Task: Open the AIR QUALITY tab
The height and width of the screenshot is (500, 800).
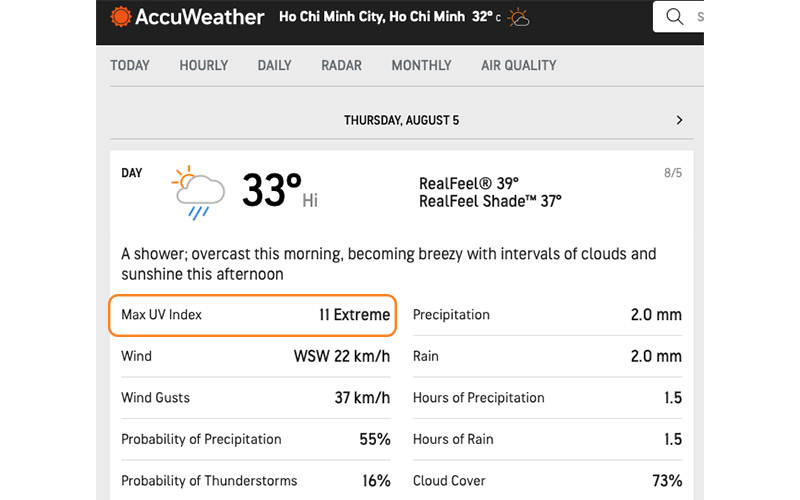Action: pos(518,65)
